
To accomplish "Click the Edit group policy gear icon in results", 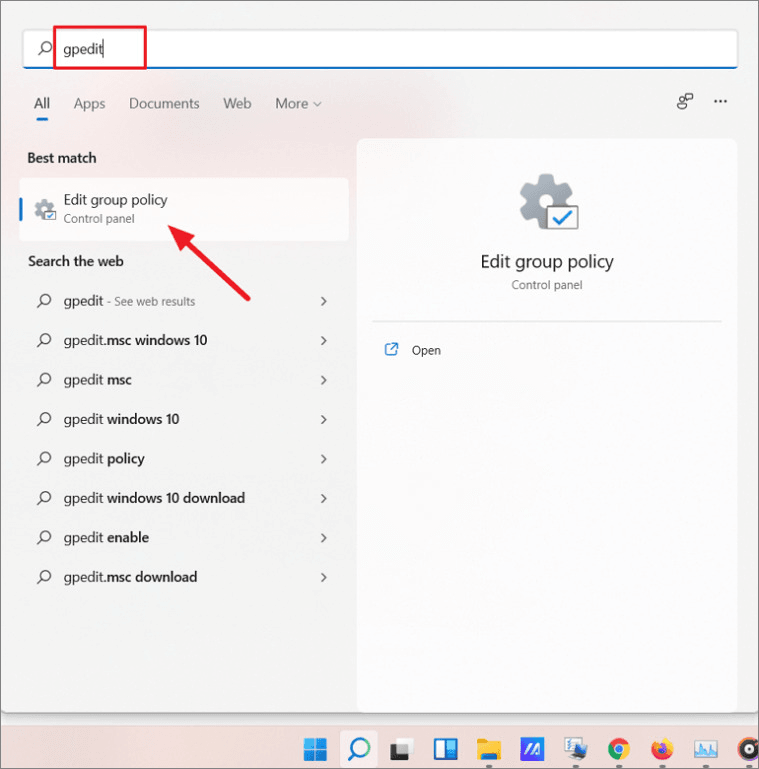I will pyautogui.click(x=45, y=209).
